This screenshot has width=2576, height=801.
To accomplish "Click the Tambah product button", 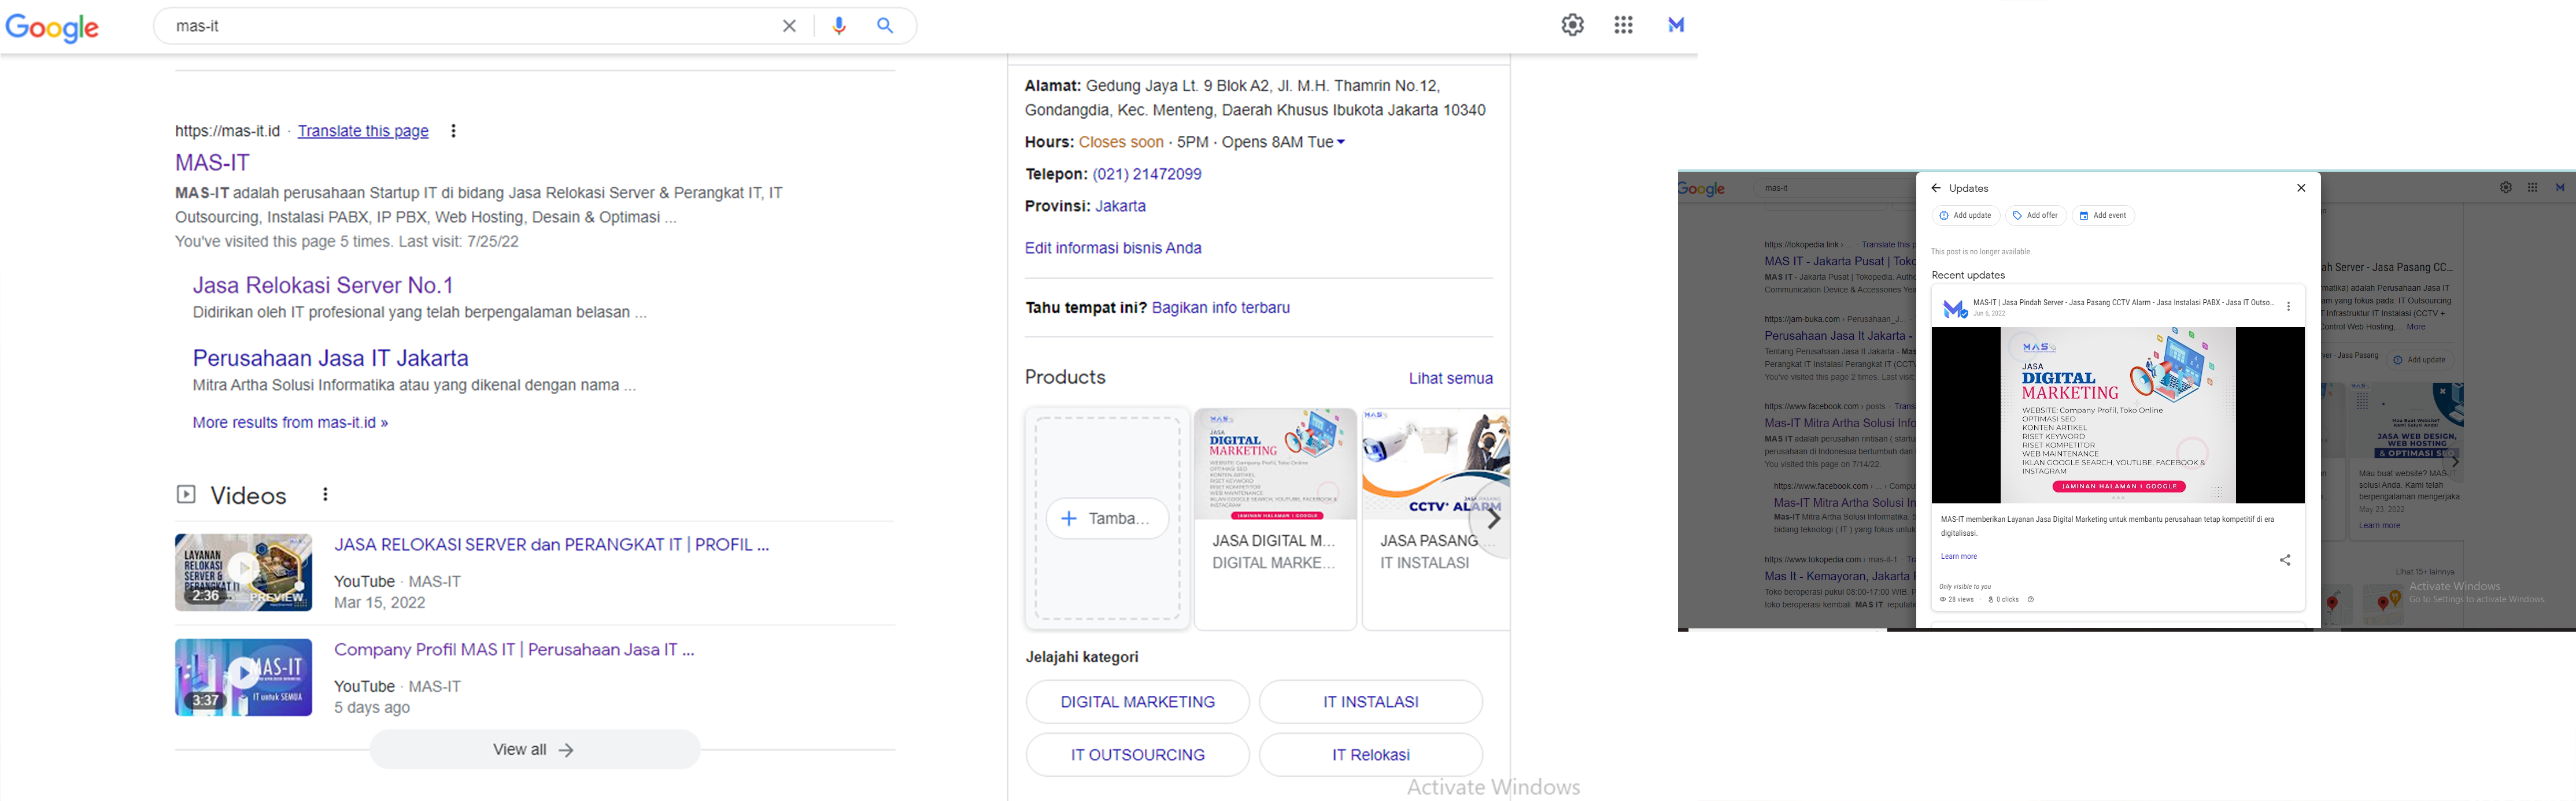I will pos(1108,518).
